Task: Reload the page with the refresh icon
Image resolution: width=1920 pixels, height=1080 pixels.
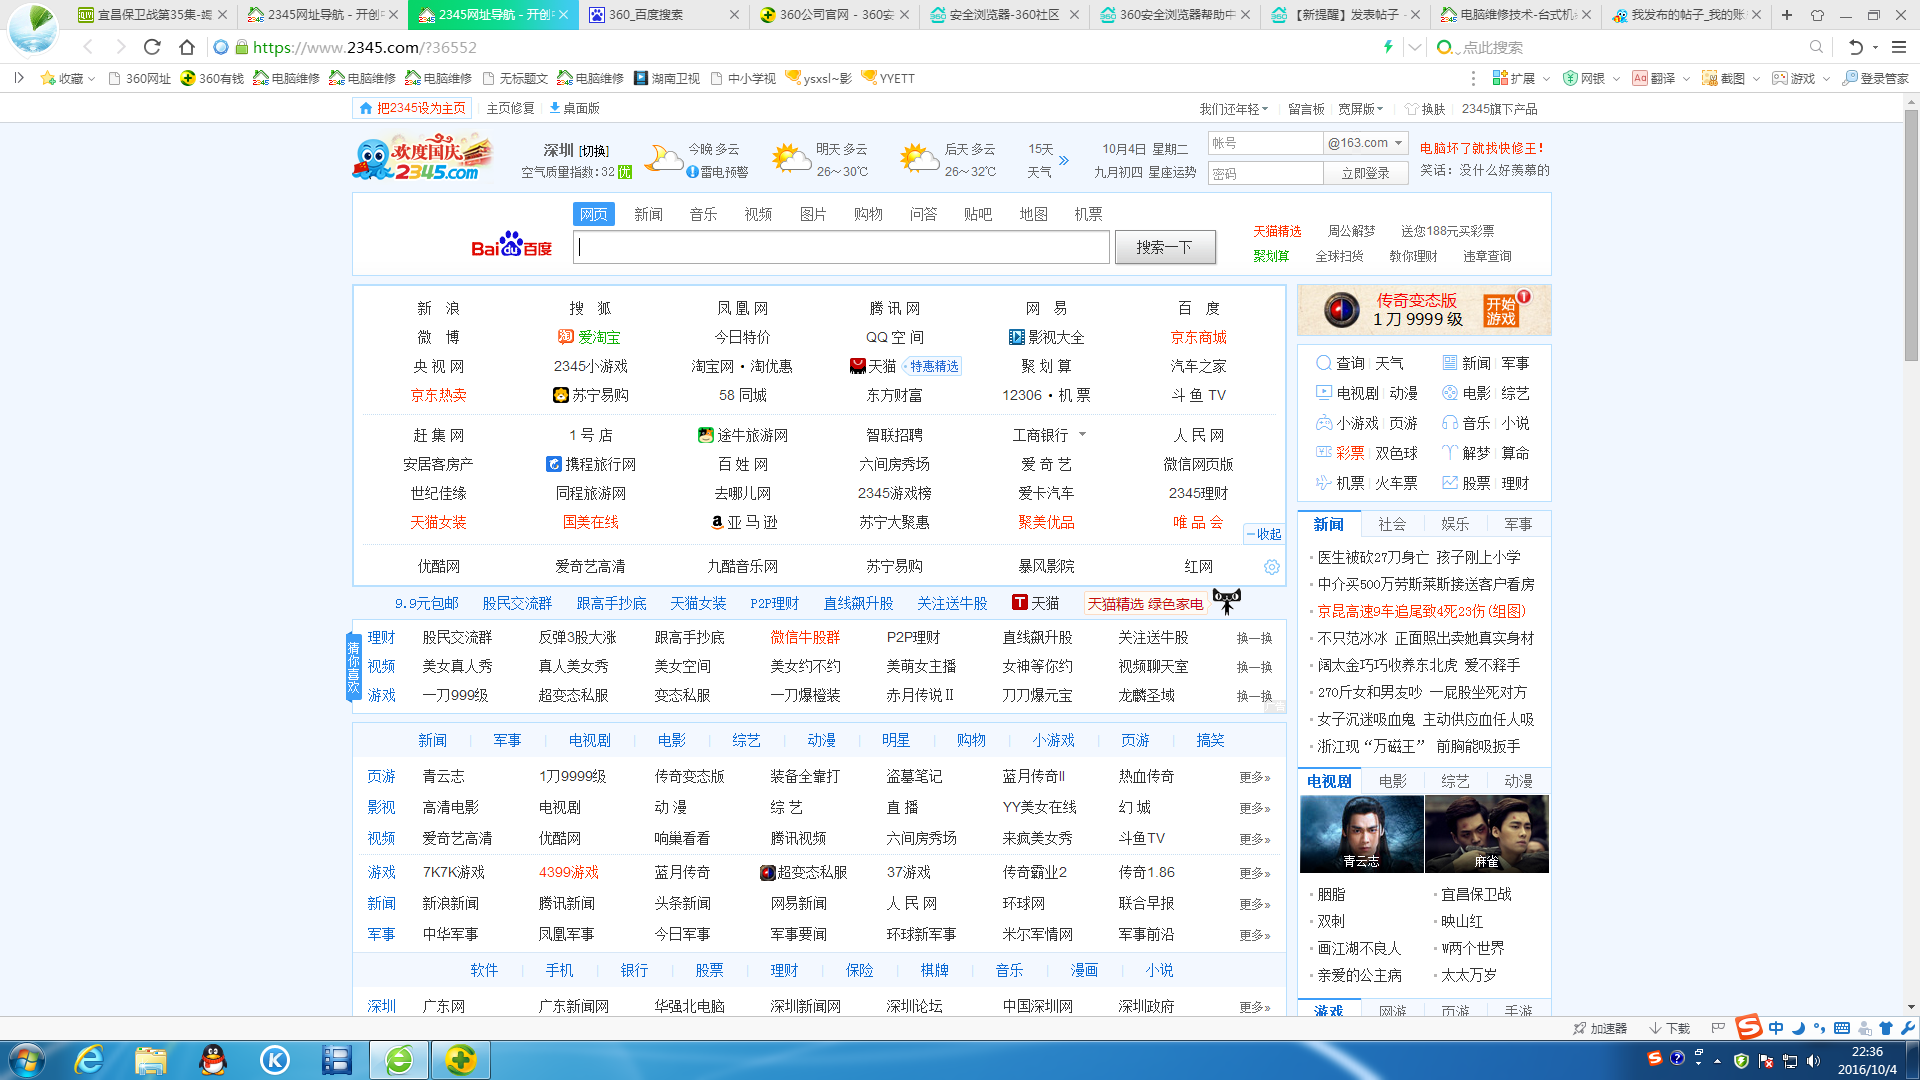Action: tap(152, 47)
